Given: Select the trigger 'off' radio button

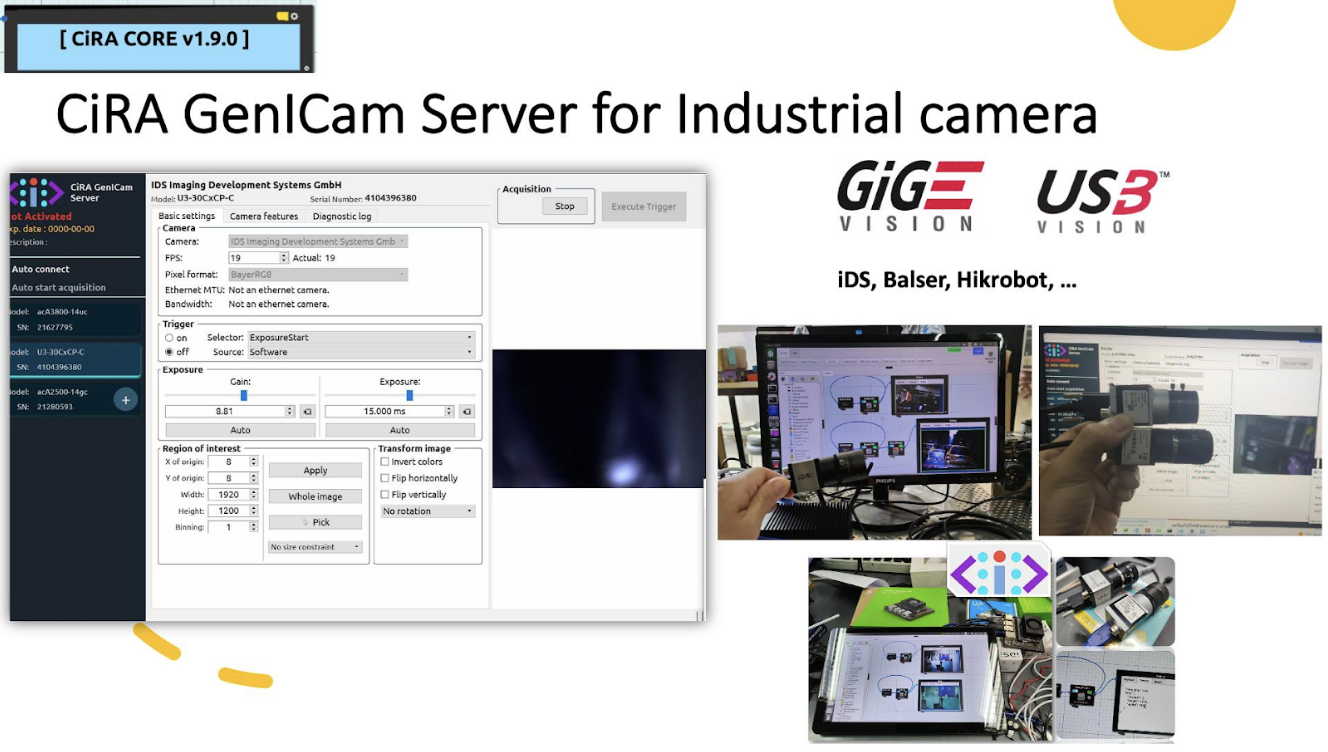Looking at the screenshot, I should (169, 352).
